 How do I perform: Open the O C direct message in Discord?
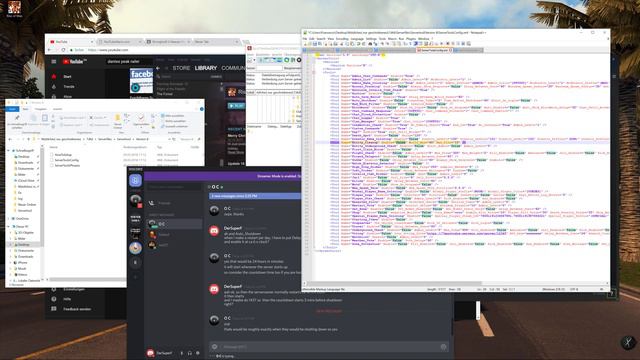tap(175, 224)
